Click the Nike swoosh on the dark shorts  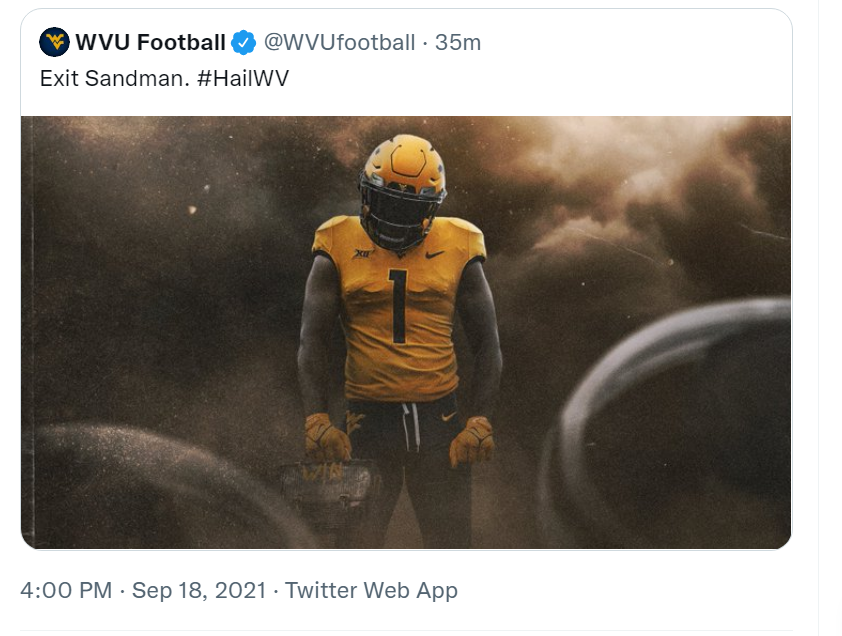click(x=448, y=415)
